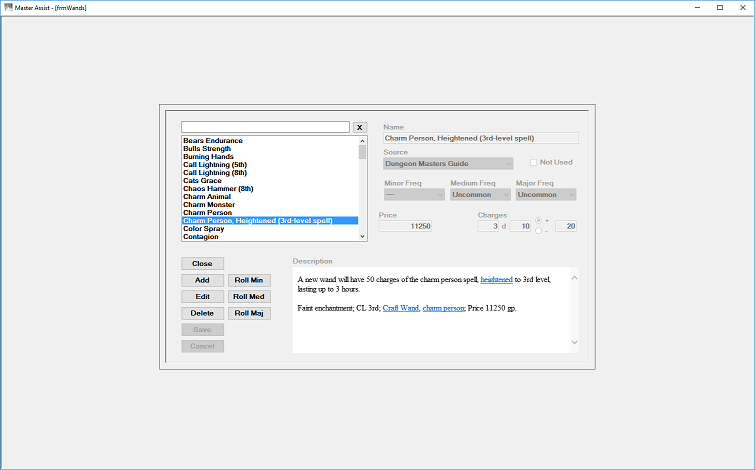Viewport: 755px width, 470px height.
Task: Click the Edit button
Action: click(x=202, y=297)
